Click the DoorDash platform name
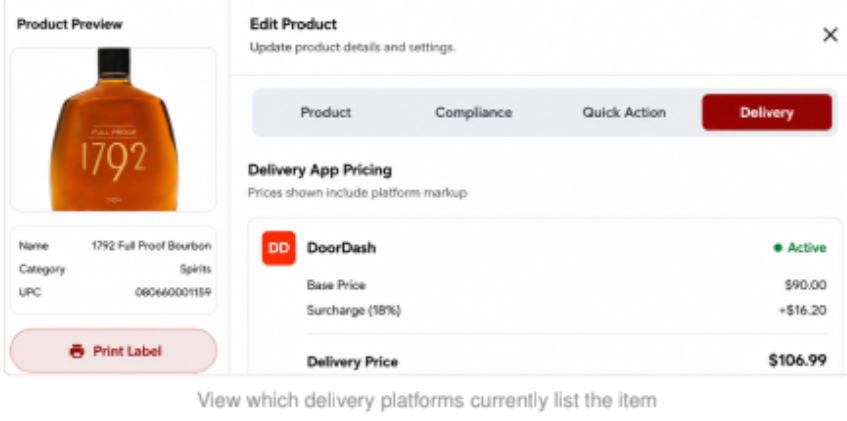 pyautogui.click(x=341, y=248)
